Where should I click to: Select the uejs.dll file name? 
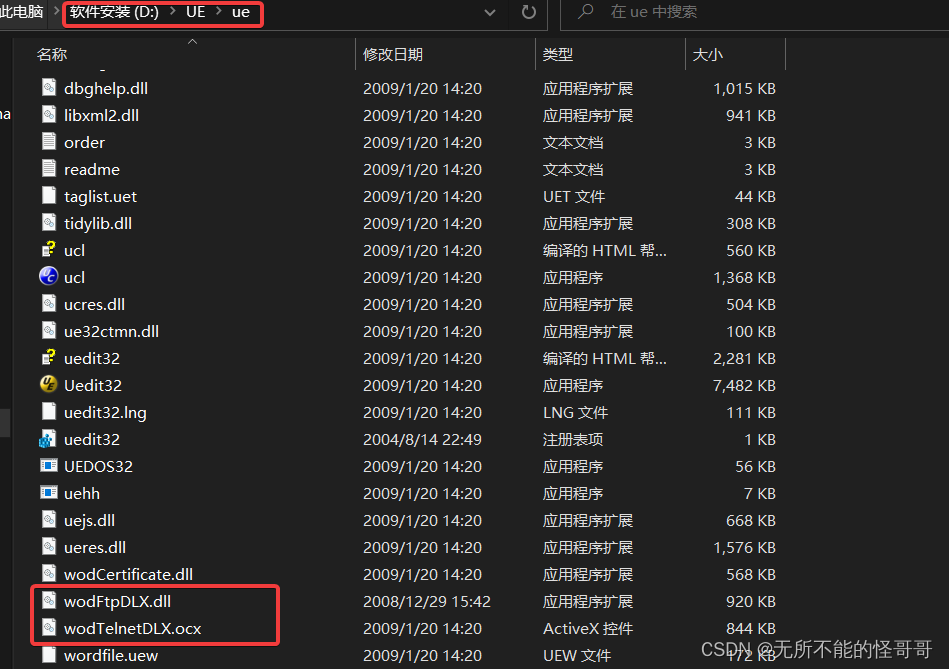(x=90, y=521)
